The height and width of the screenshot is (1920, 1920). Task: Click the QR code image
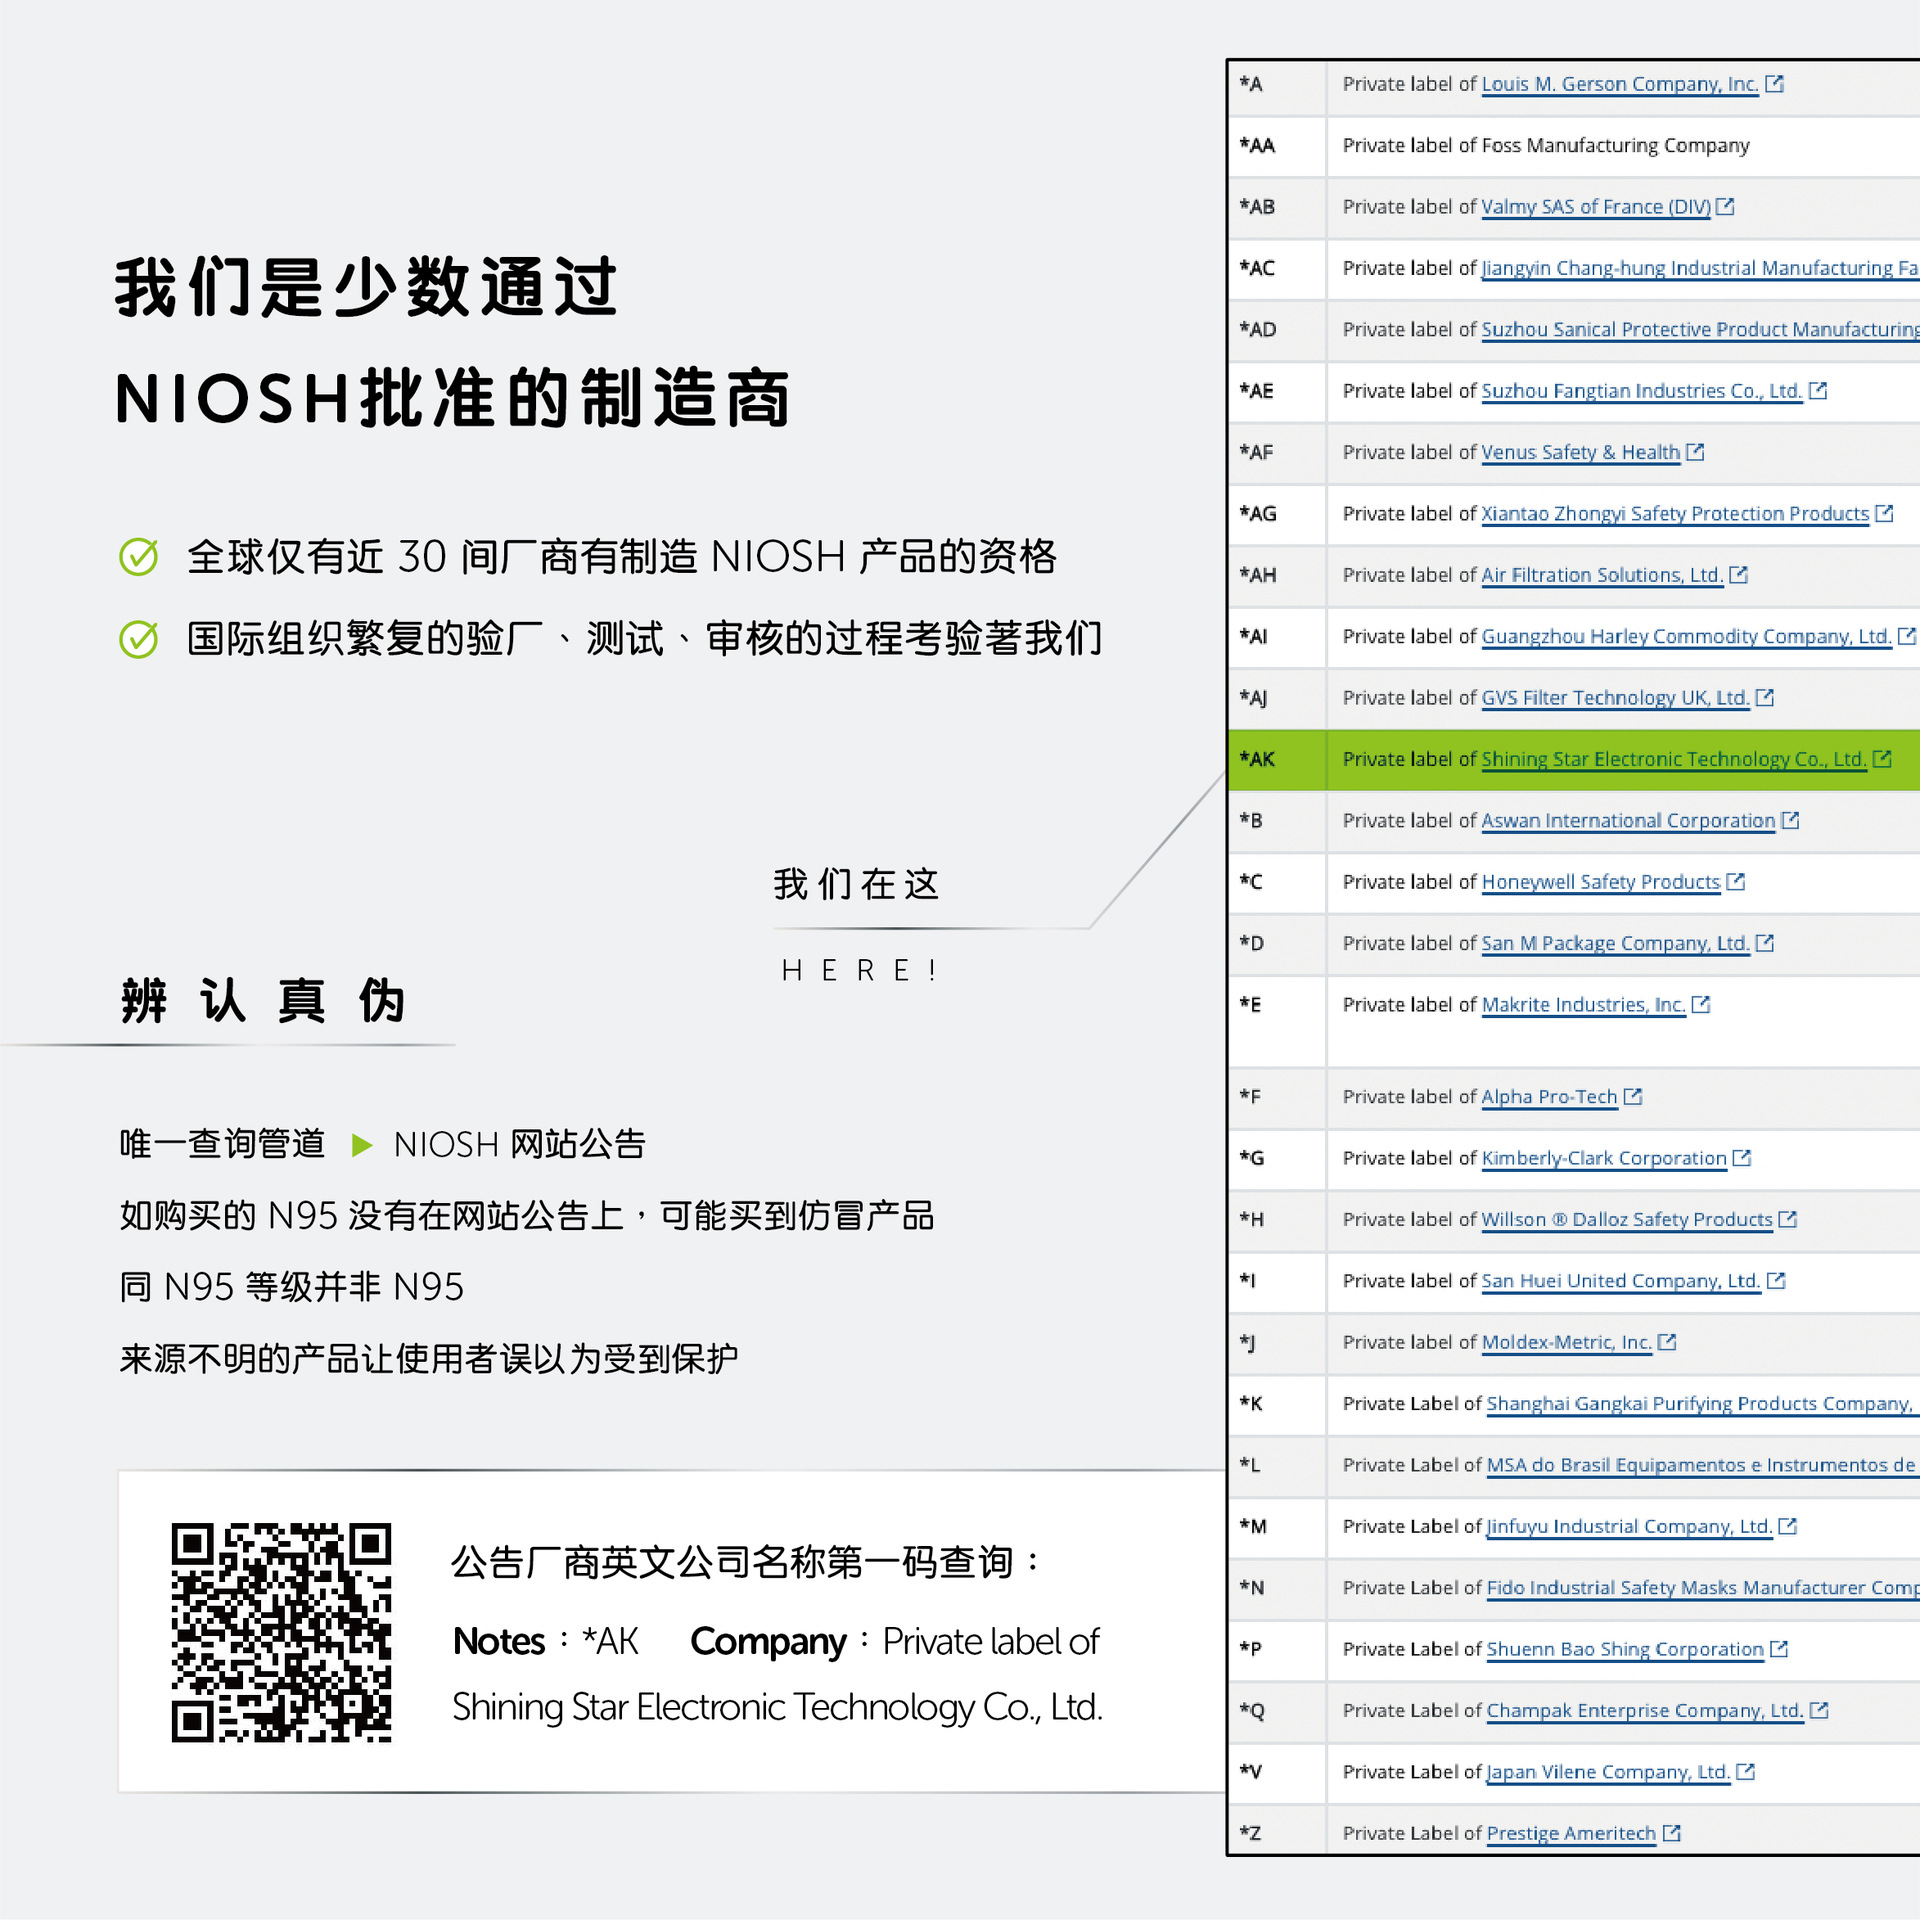(281, 1632)
